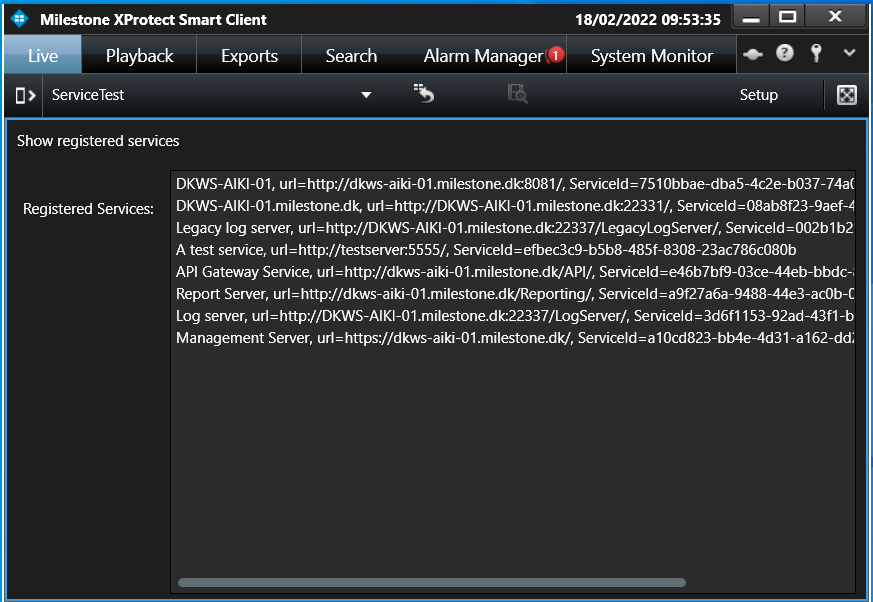Expand the settings chevron menu
This screenshot has height=602, width=873.
[x=849, y=53]
